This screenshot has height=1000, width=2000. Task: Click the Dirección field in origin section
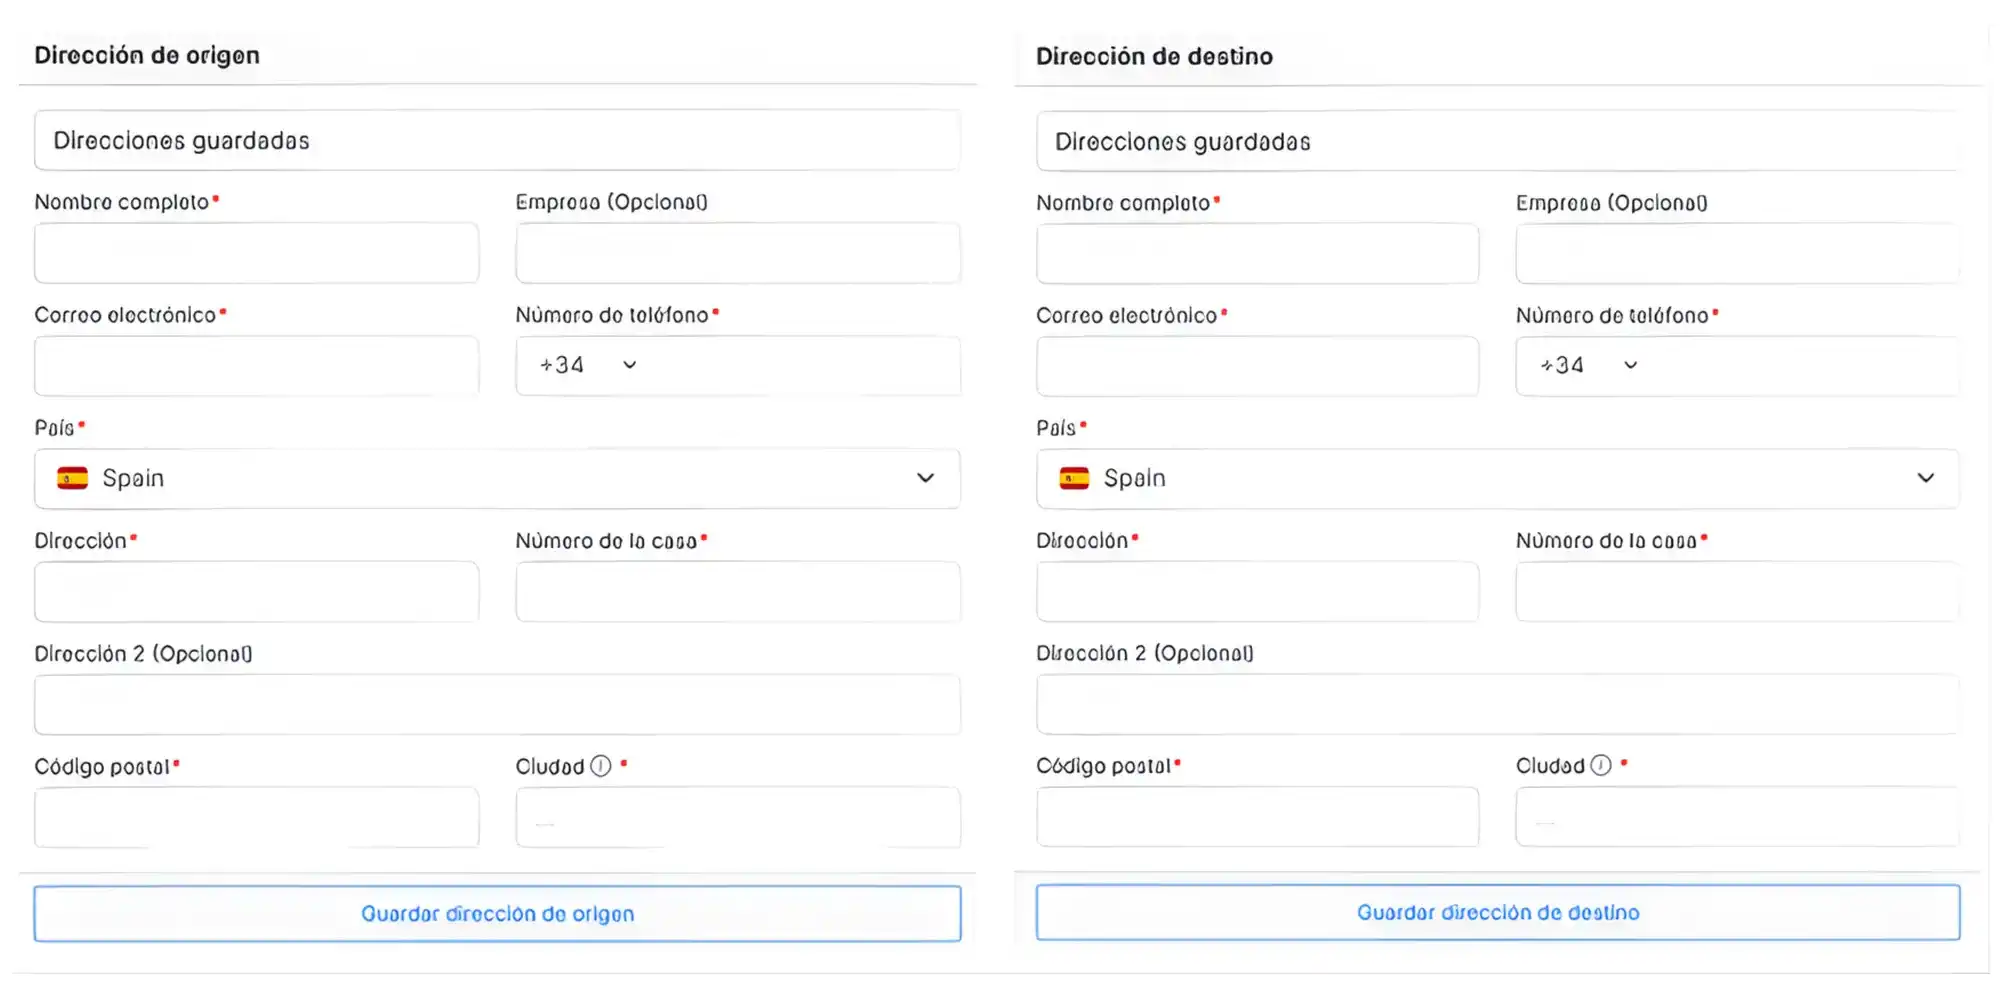coord(256,591)
